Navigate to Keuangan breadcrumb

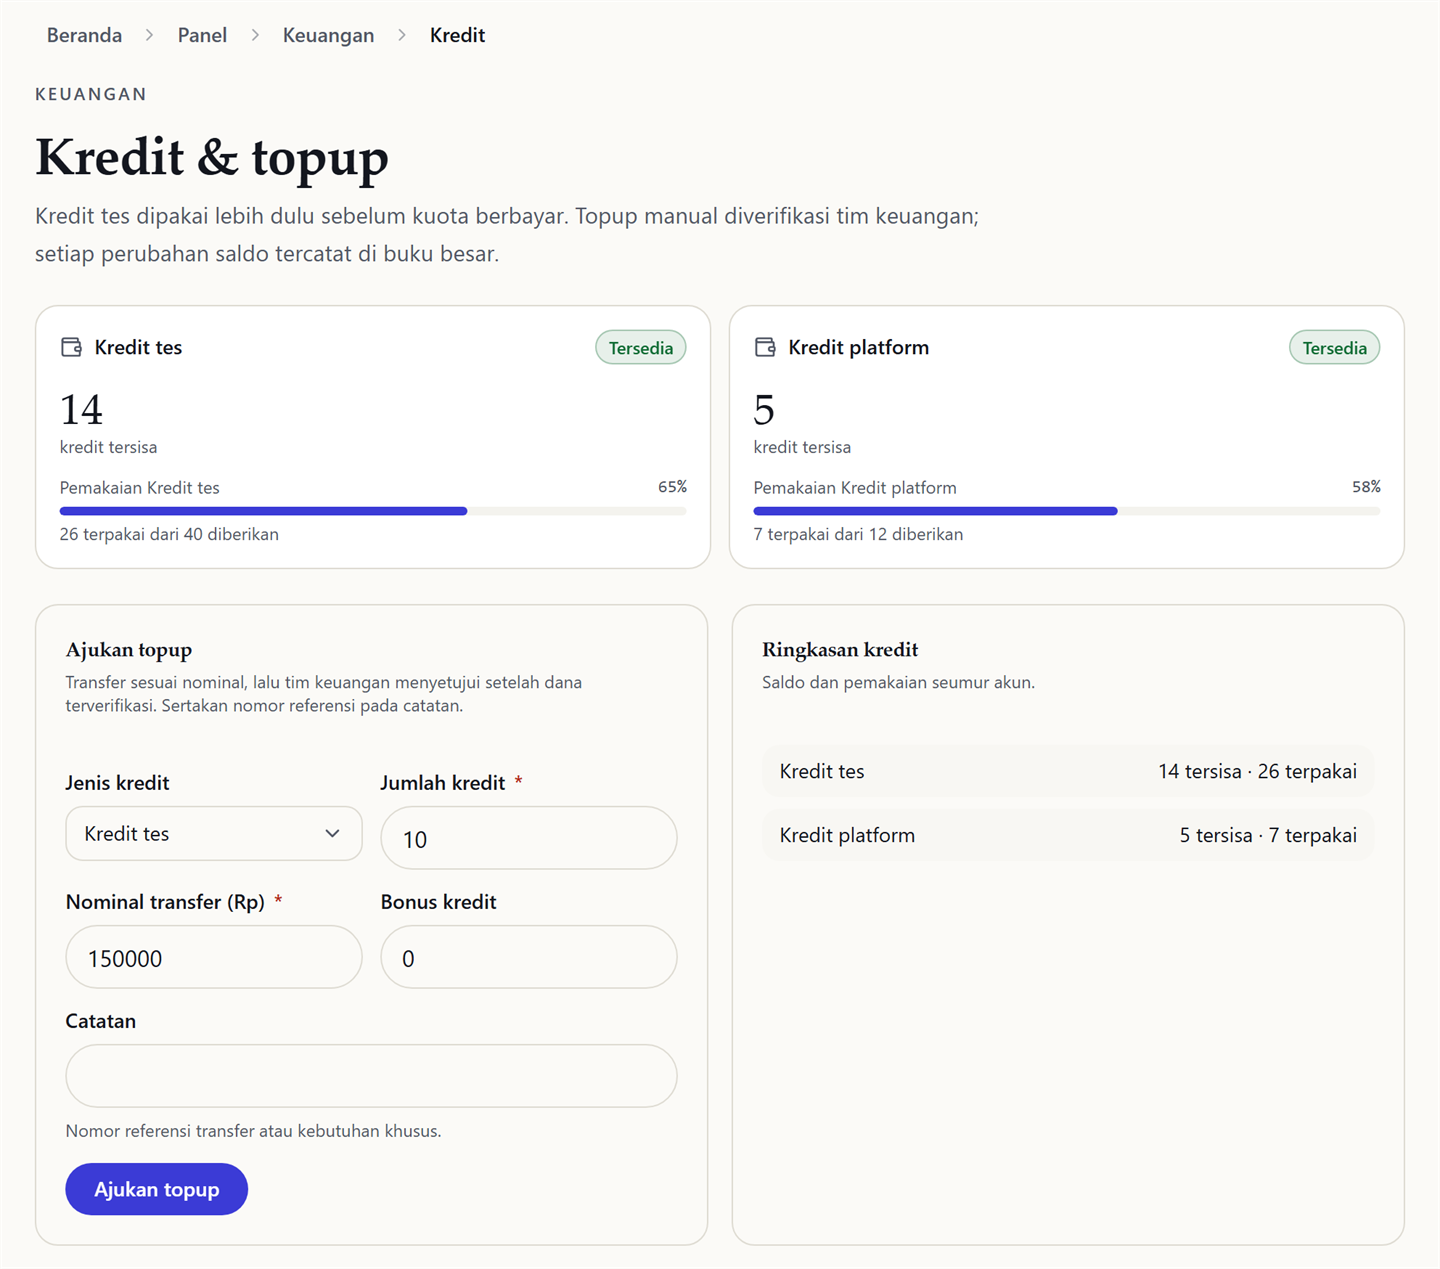(x=328, y=35)
